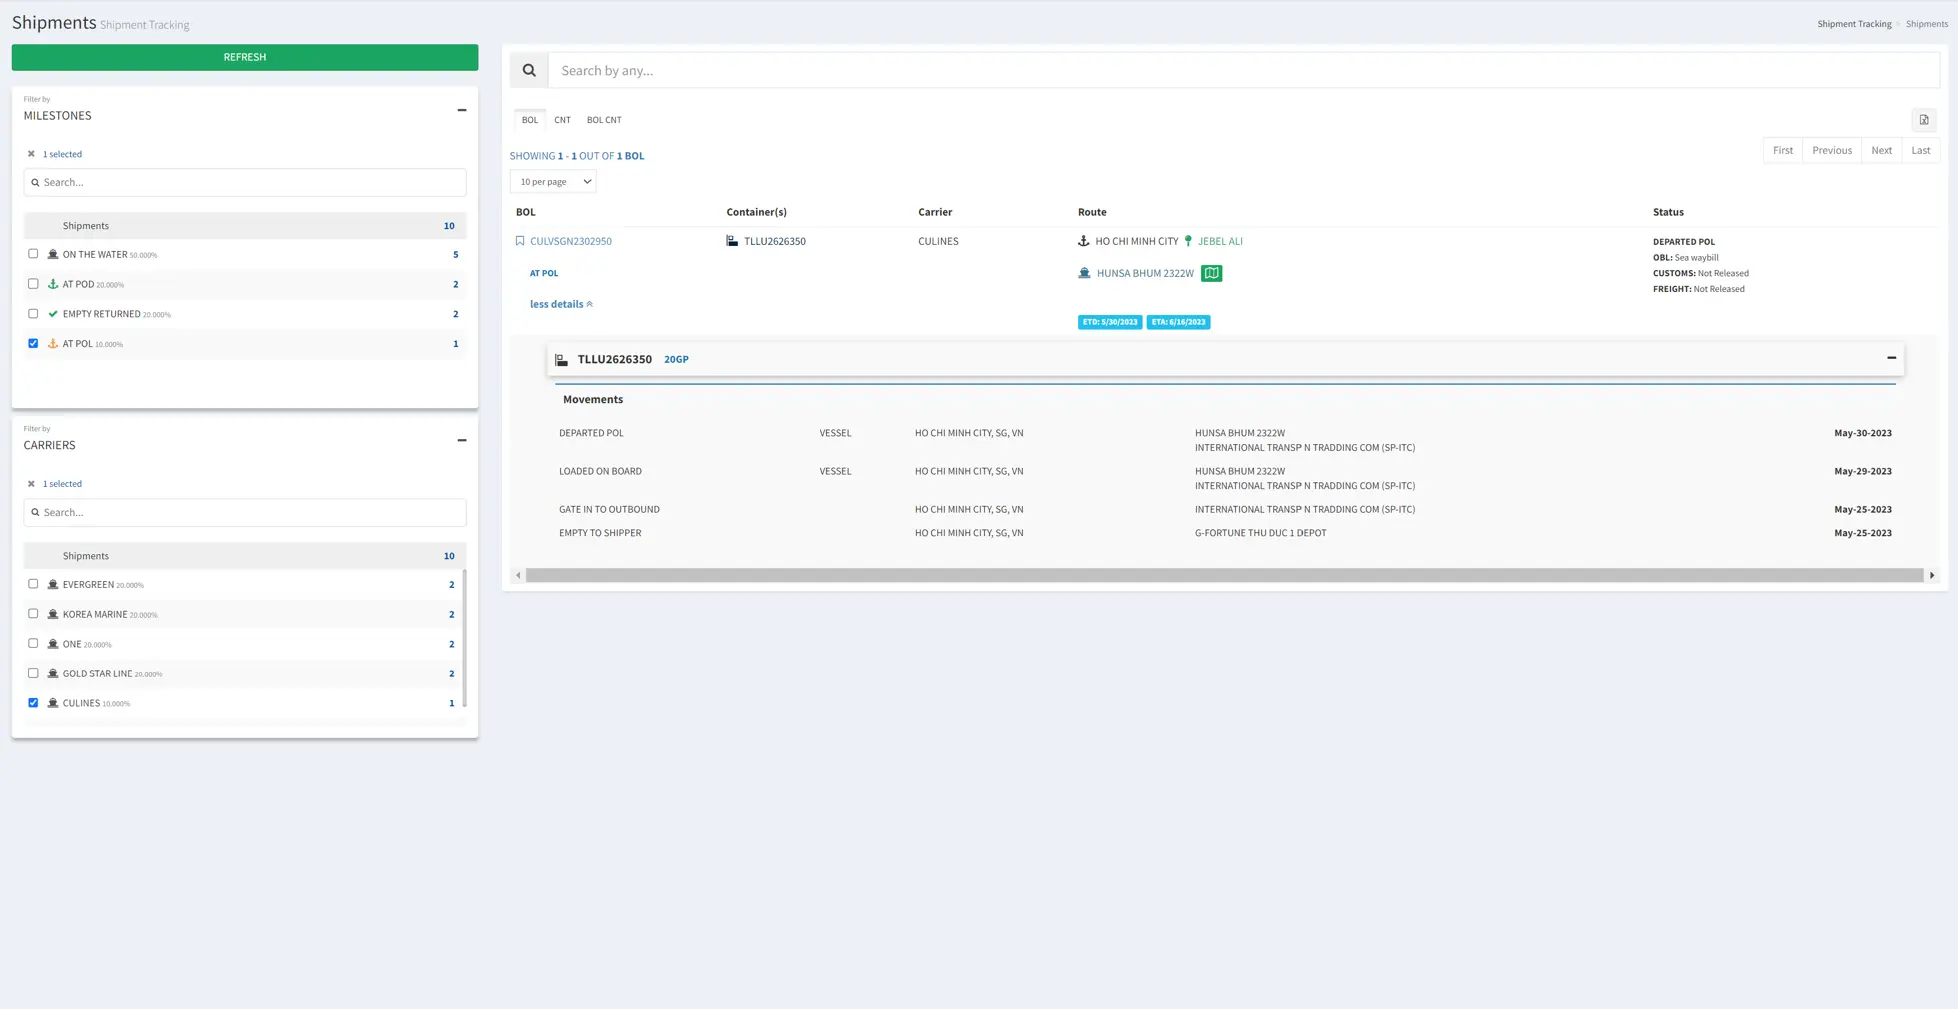Collapse the Carriers filter panel
The image size is (1958, 1009).
(x=462, y=440)
